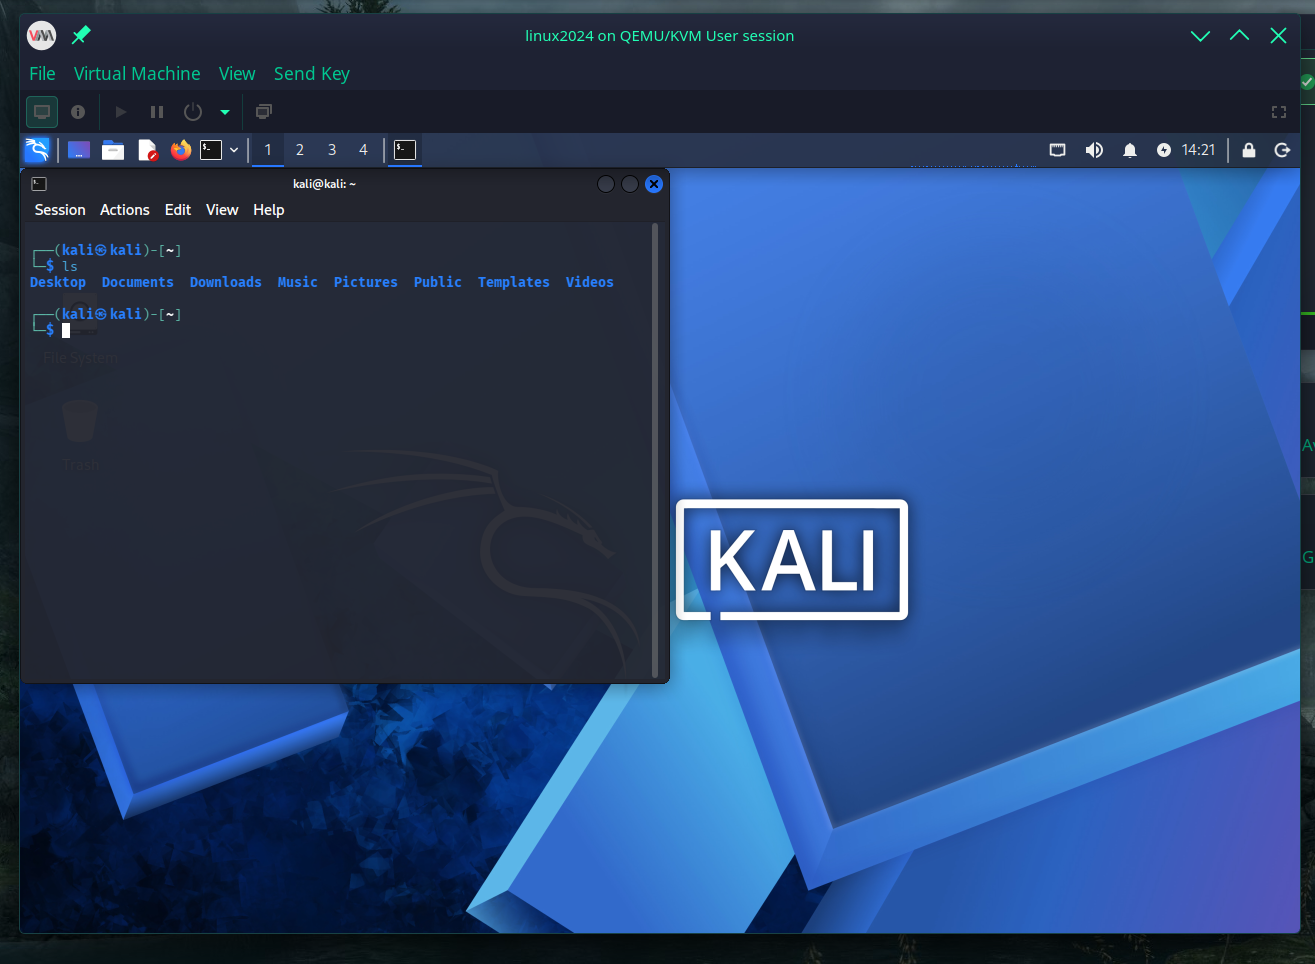
Task: Toggle the pin (keep above) icon in title bar
Action: coord(81,36)
